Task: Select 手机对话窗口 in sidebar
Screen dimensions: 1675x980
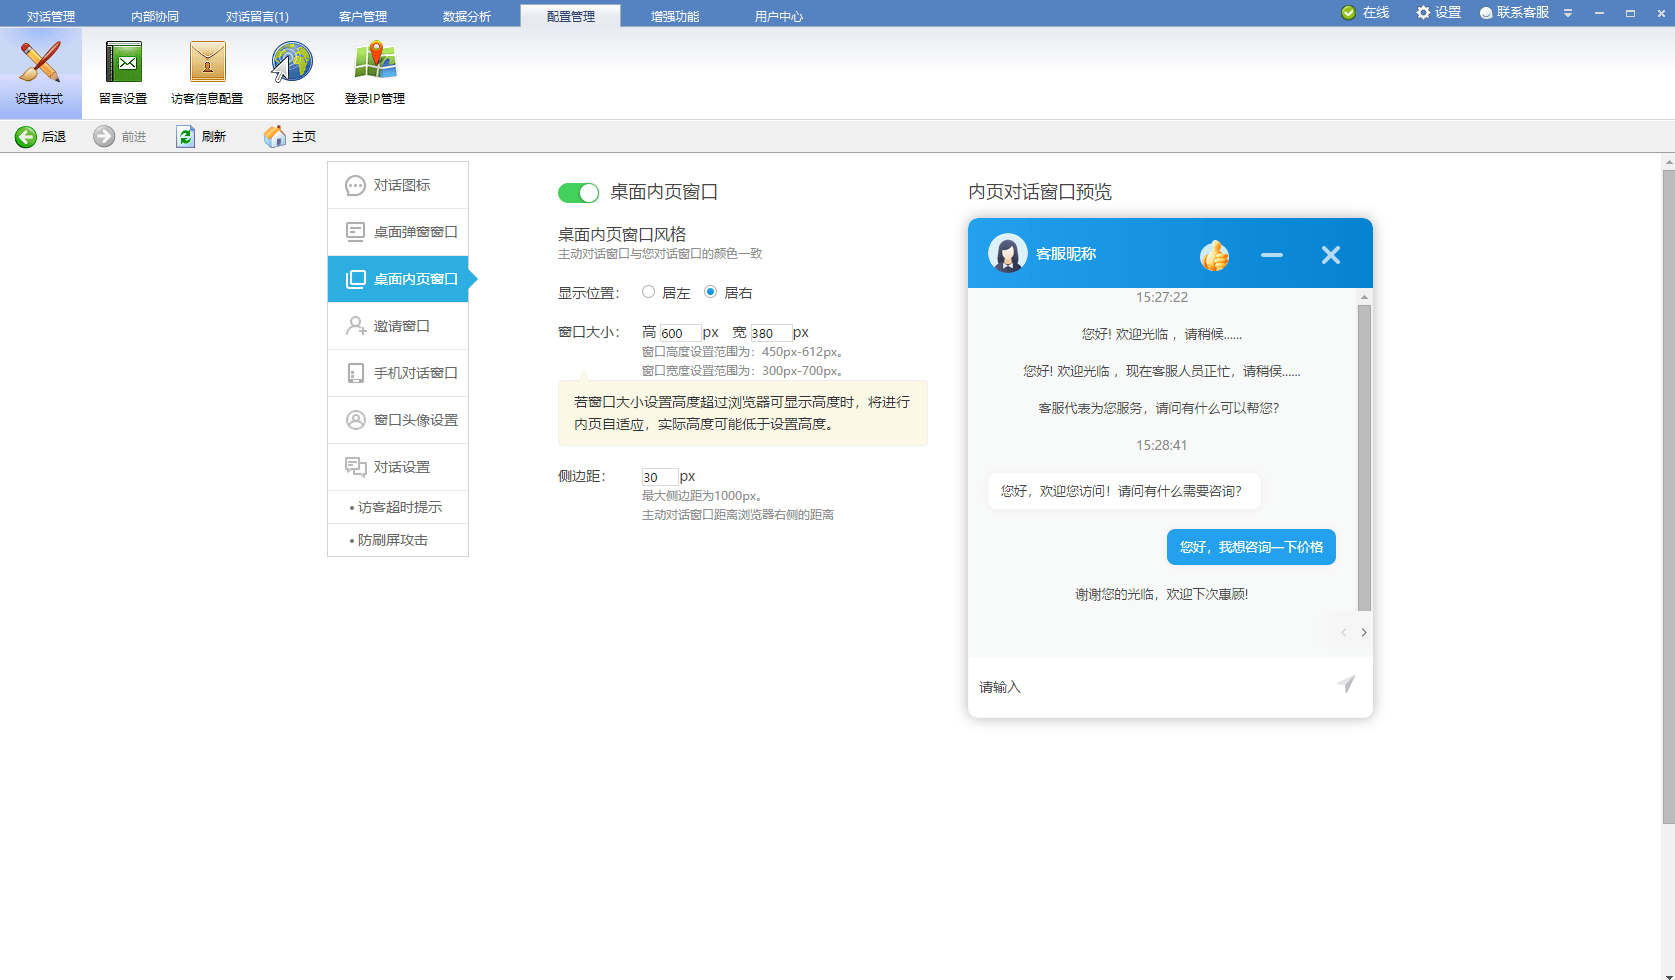Action: (398, 373)
